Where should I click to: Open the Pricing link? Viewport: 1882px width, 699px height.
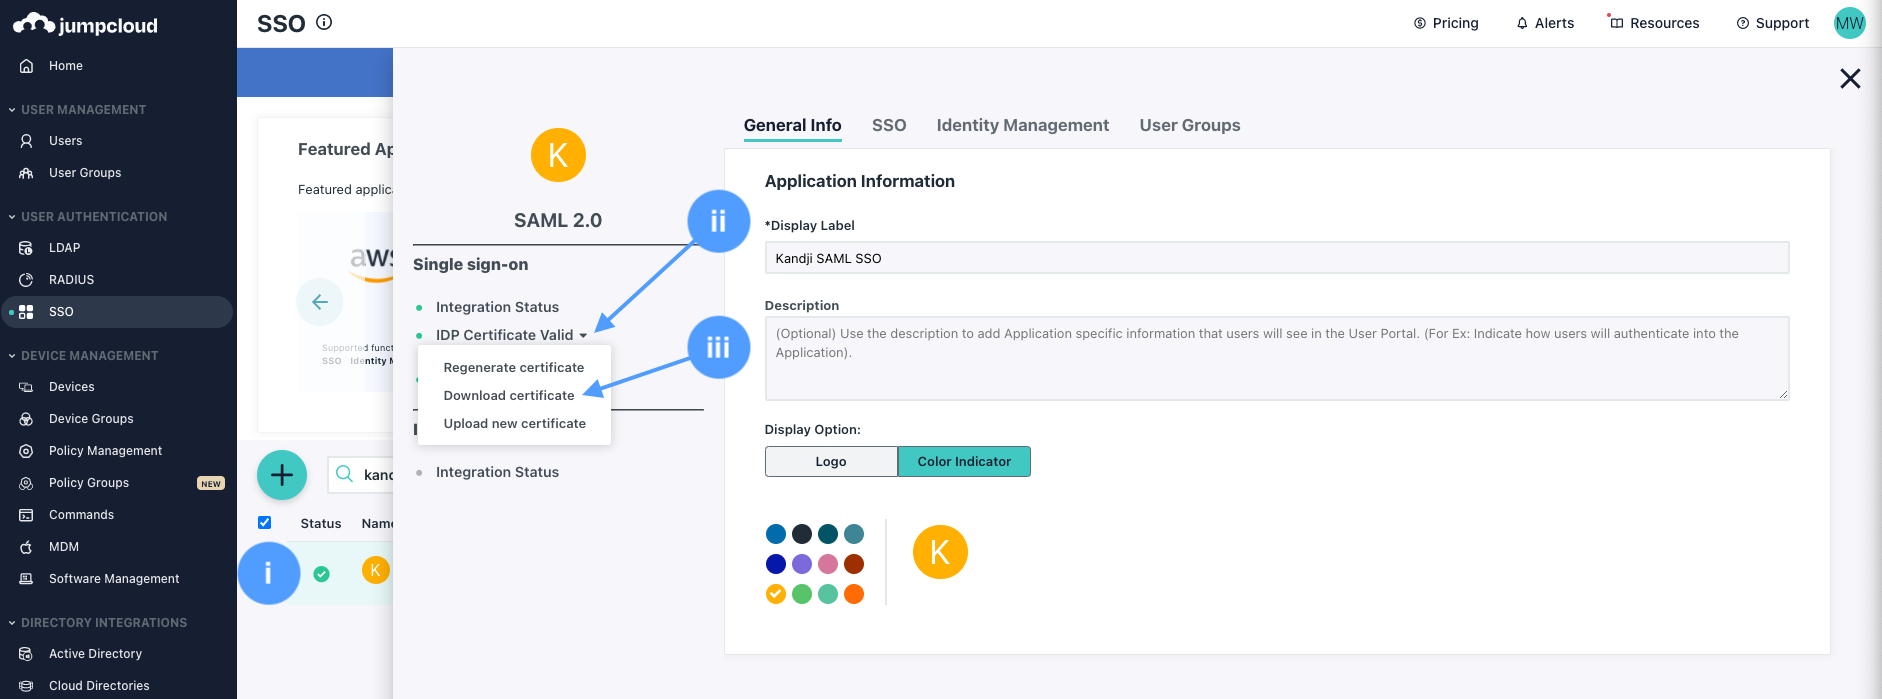1446,23
